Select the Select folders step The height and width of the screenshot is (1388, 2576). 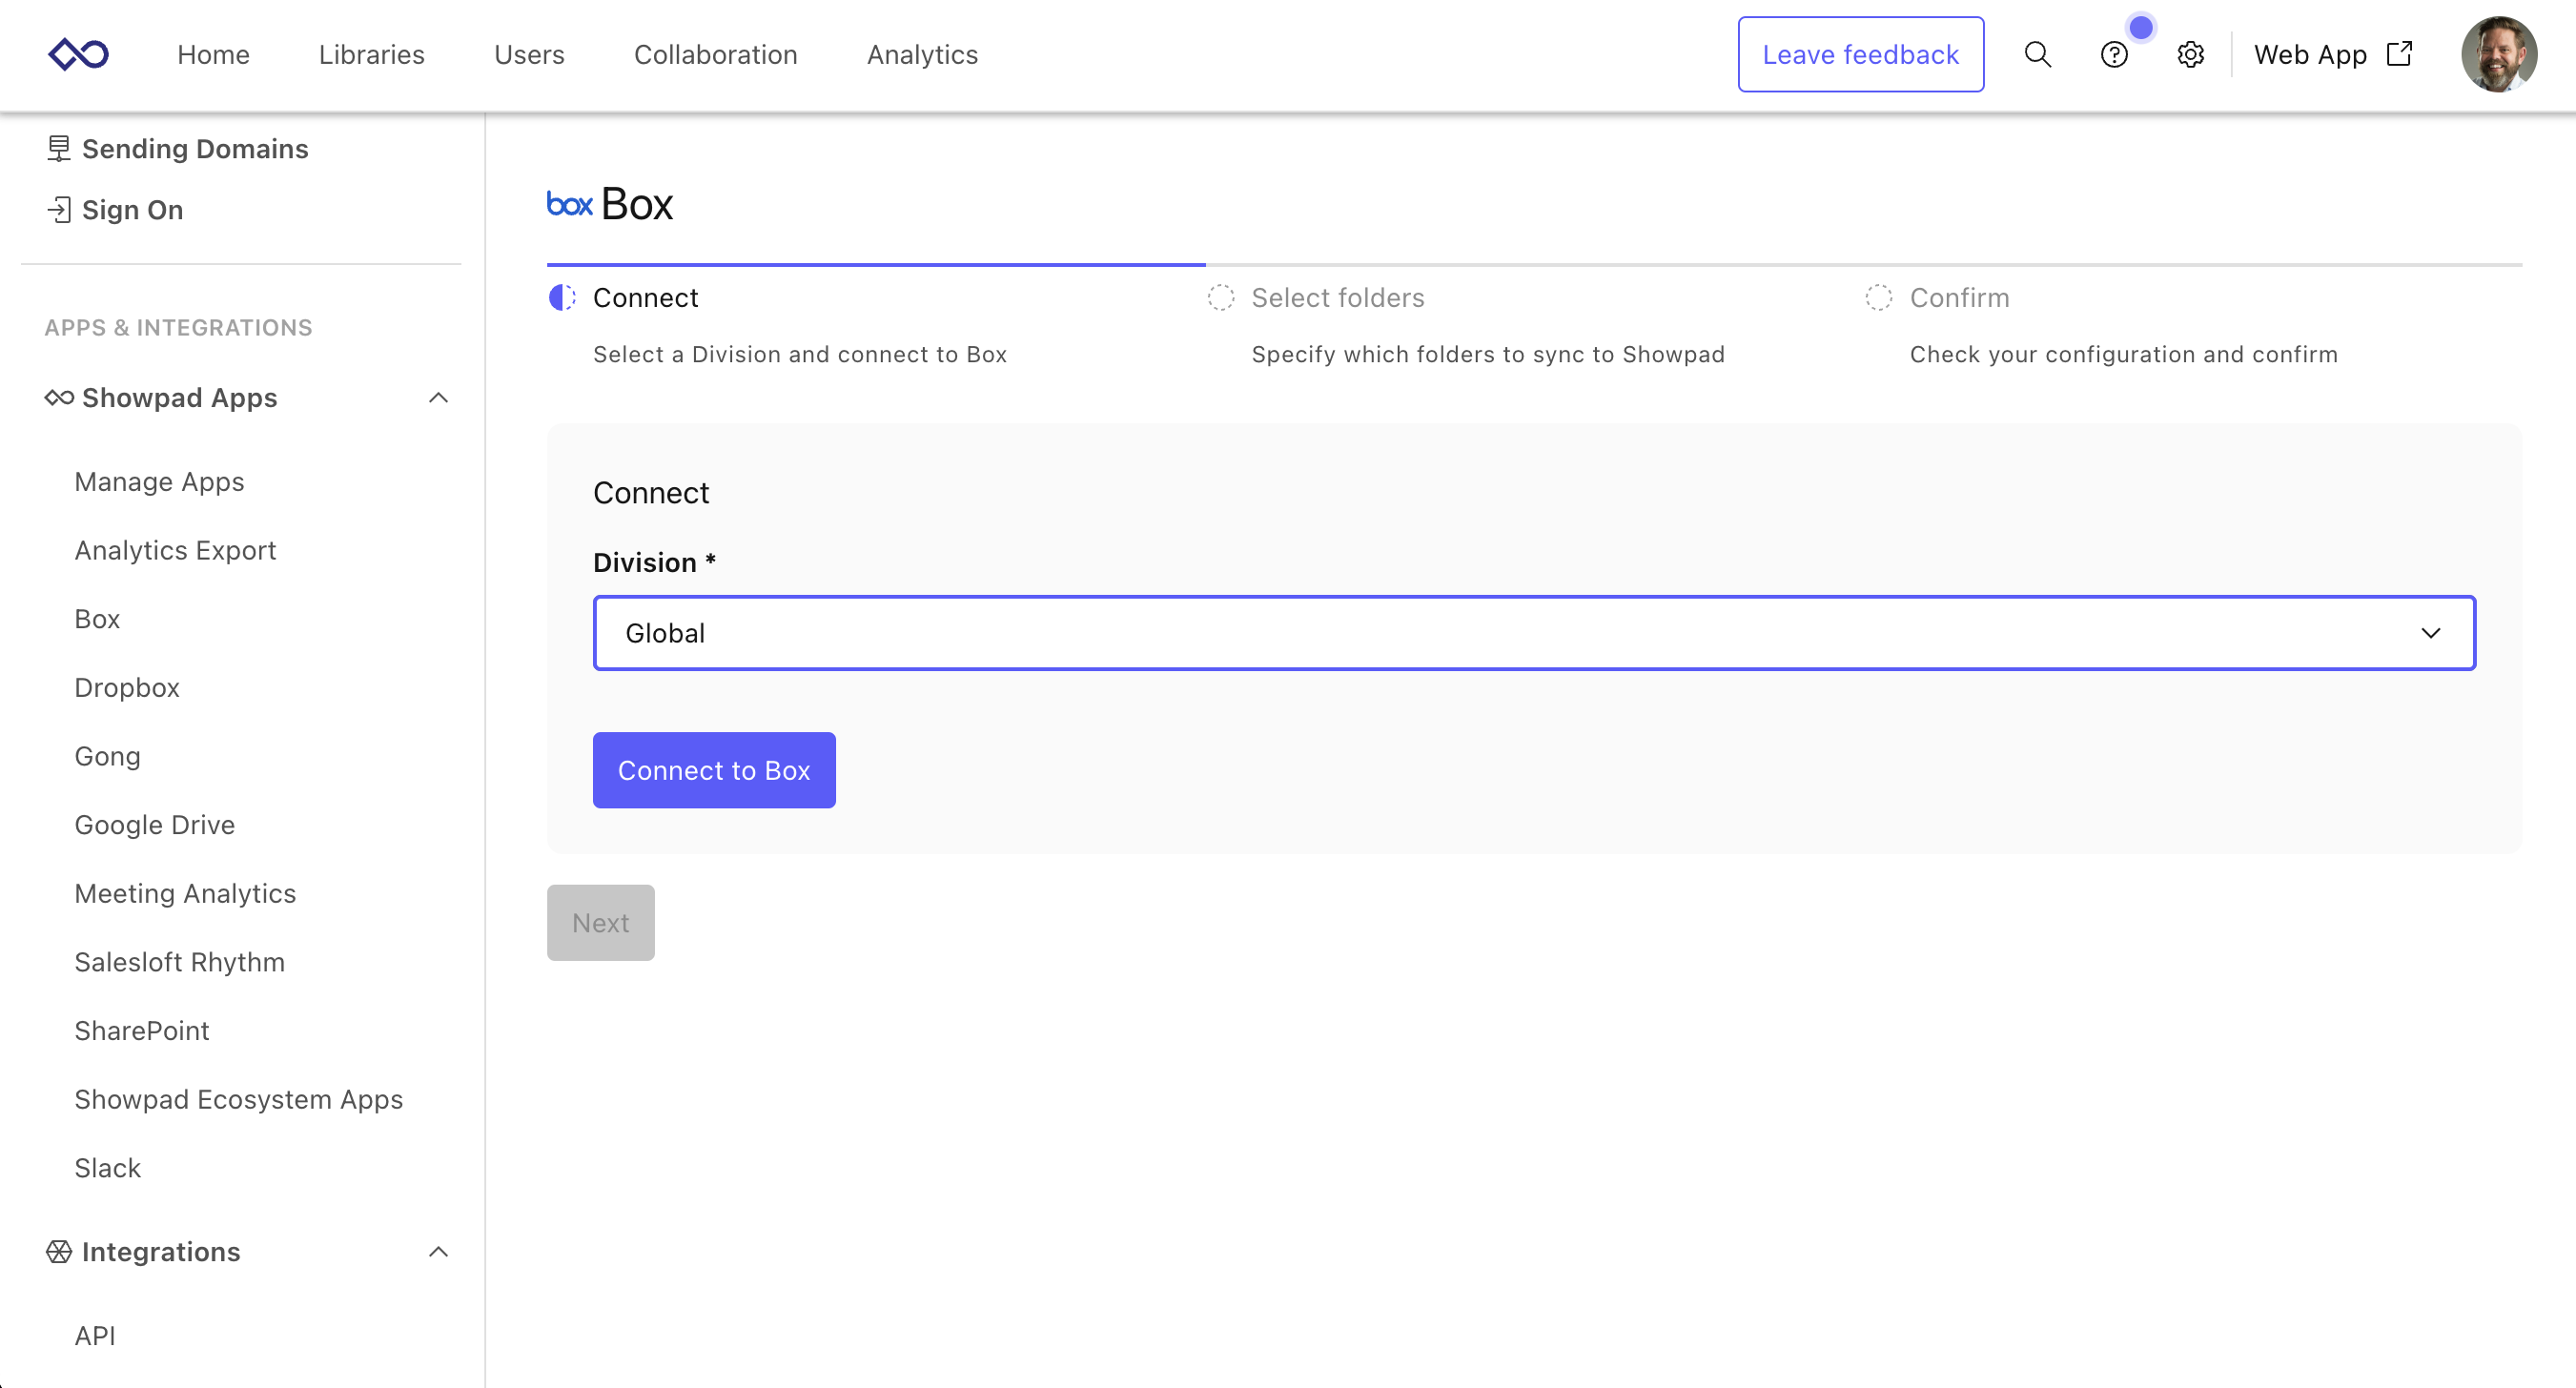coord(1337,298)
